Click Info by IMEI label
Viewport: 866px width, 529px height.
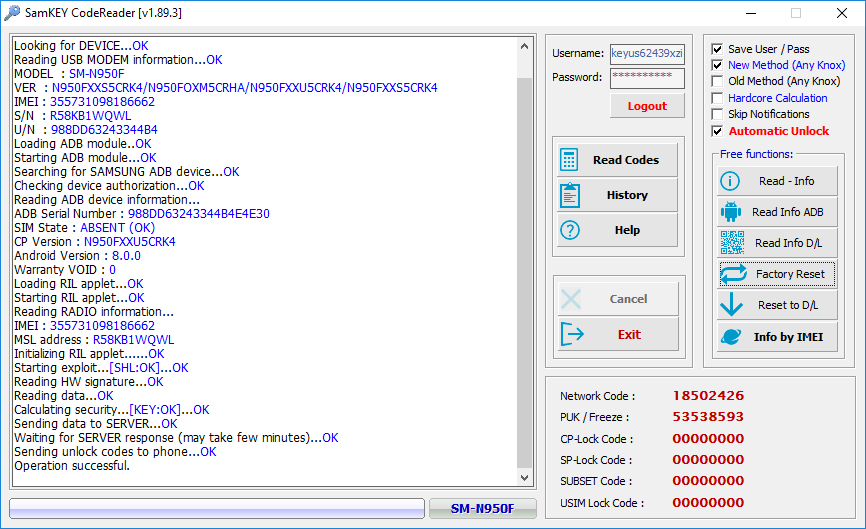coord(788,337)
